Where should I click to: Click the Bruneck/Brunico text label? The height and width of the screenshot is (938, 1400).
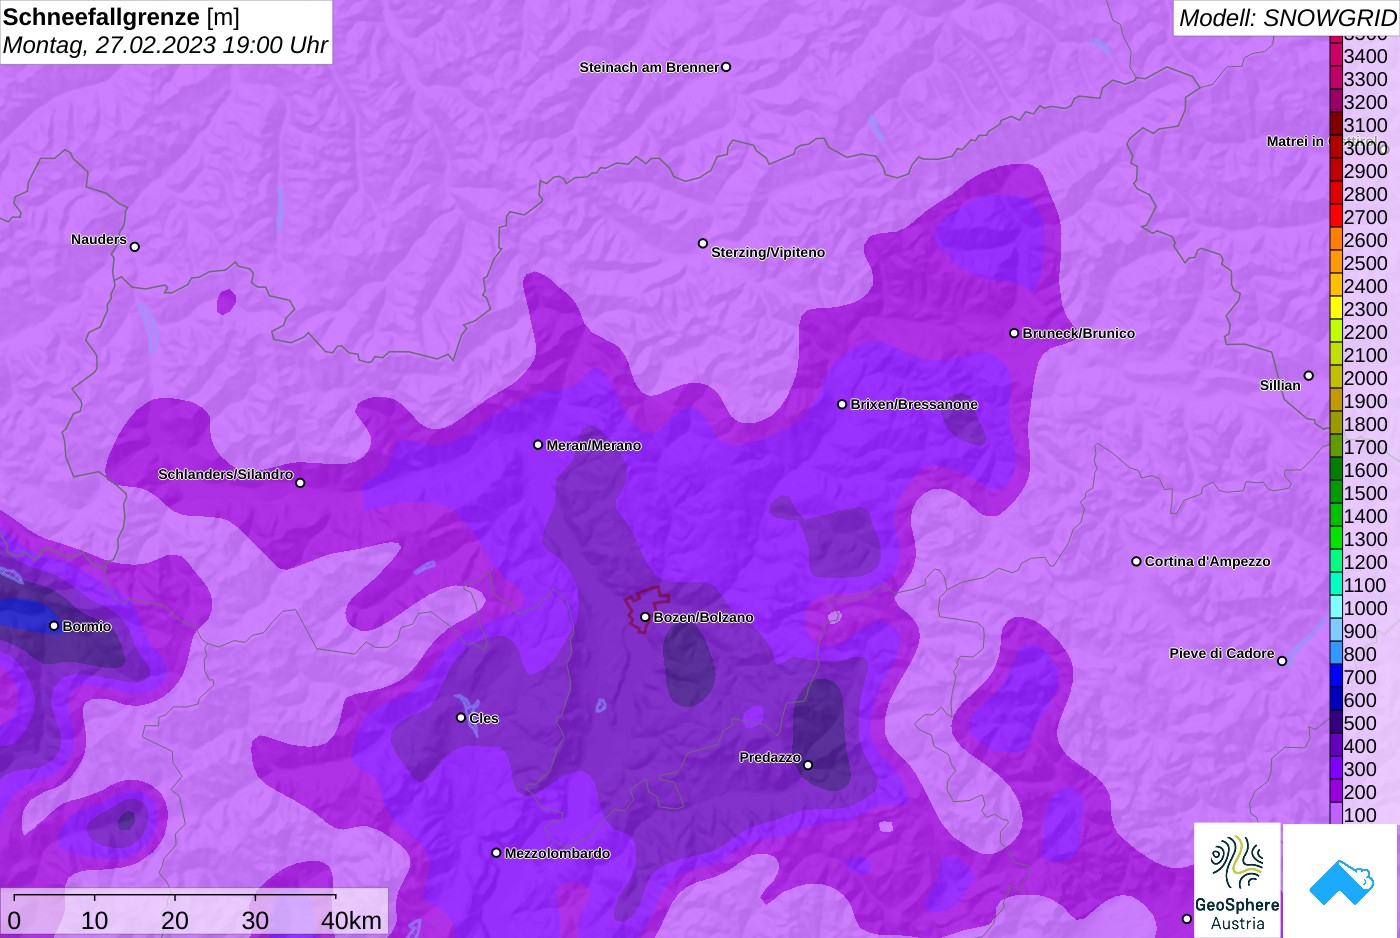[x=1078, y=333]
